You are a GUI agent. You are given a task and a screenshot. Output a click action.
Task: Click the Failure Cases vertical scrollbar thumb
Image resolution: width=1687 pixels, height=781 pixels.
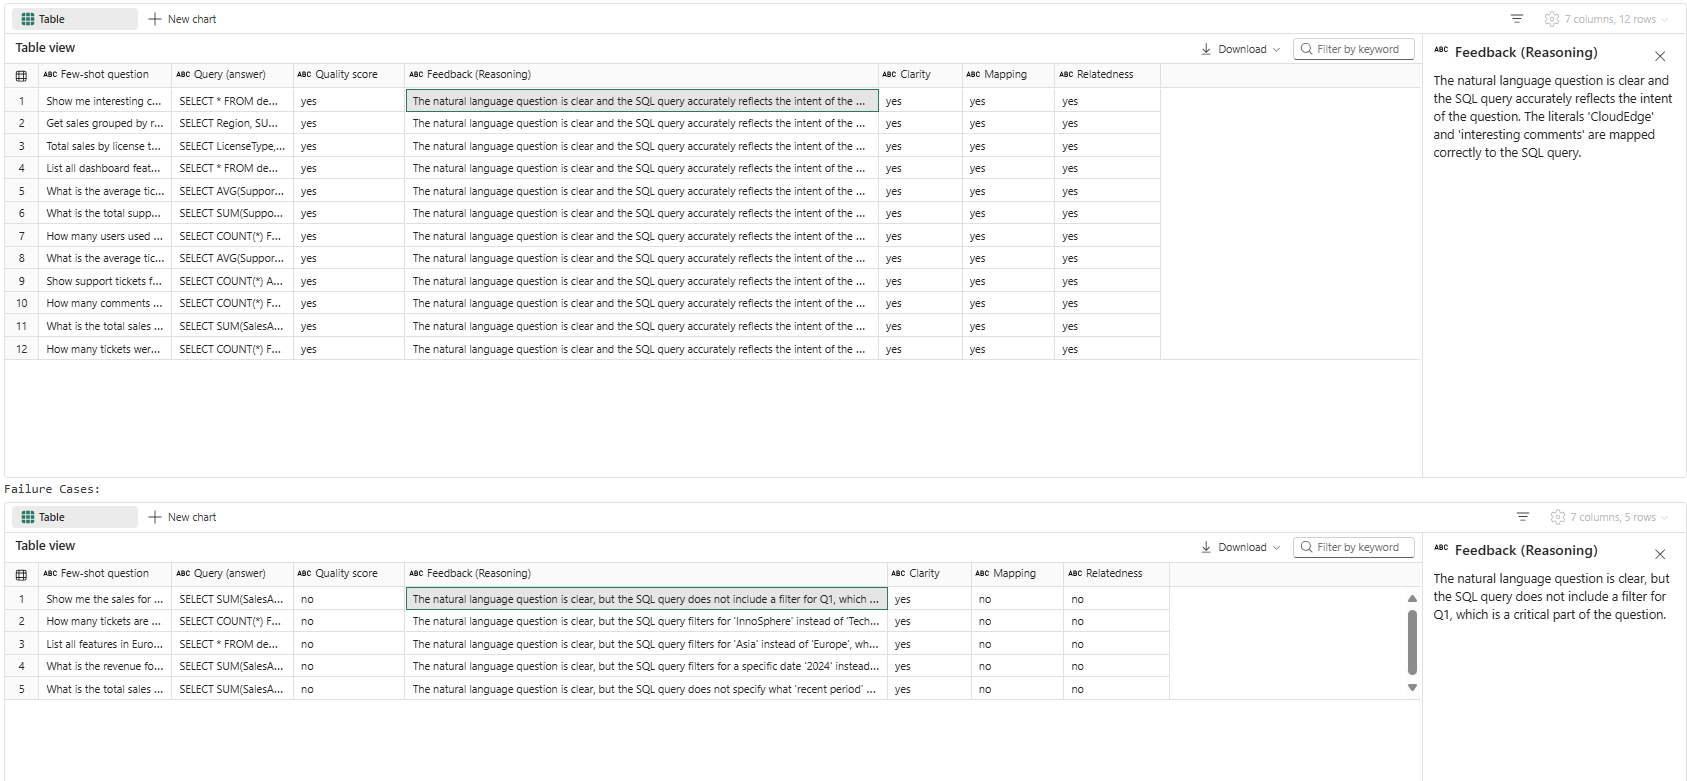tap(1412, 642)
